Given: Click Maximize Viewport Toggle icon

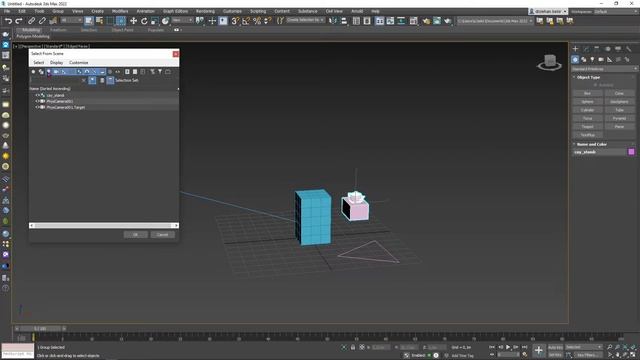Looking at the screenshot, I should pyautogui.click(x=633, y=355).
